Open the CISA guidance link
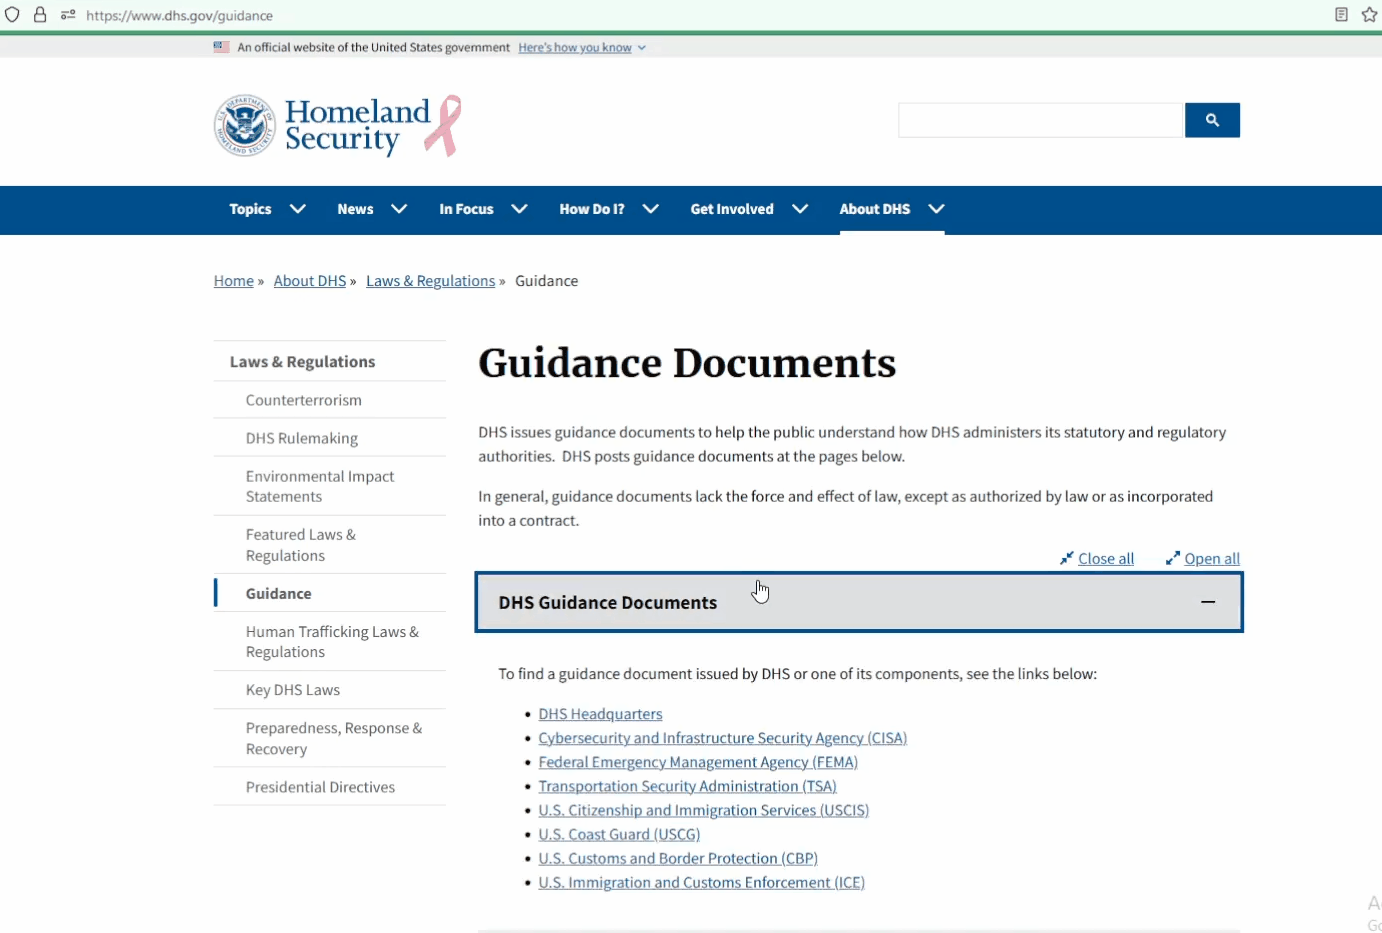1382x933 pixels. (x=722, y=738)
